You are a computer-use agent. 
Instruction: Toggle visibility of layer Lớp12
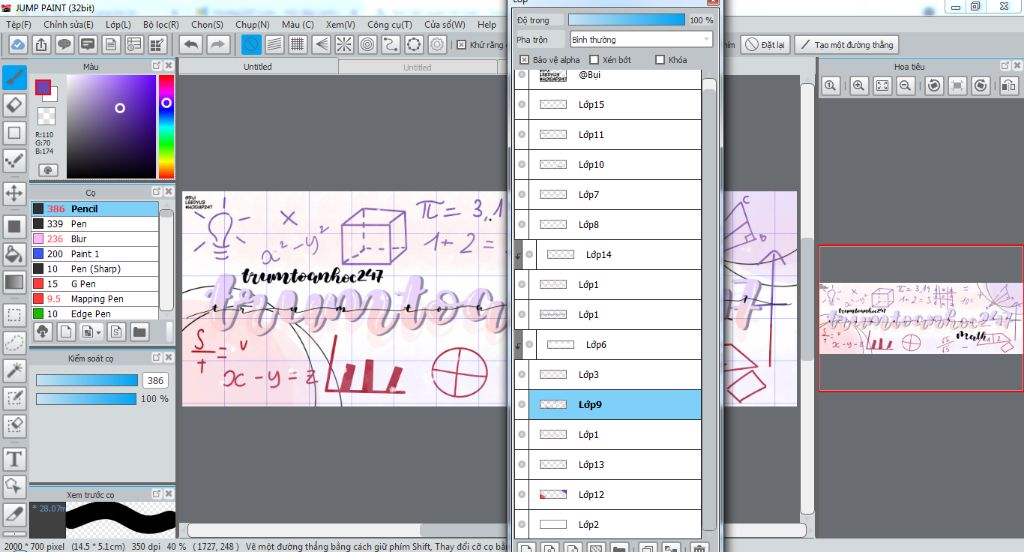pos(522,495)
